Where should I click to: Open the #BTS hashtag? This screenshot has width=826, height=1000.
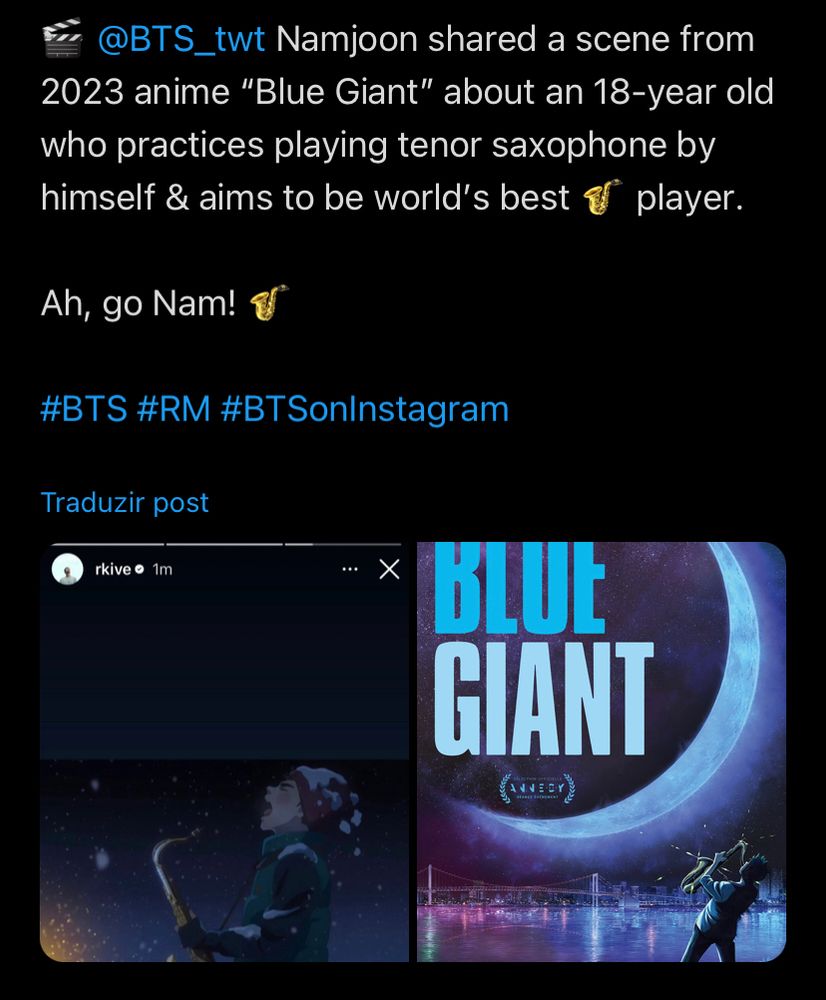tap(84, 409)
